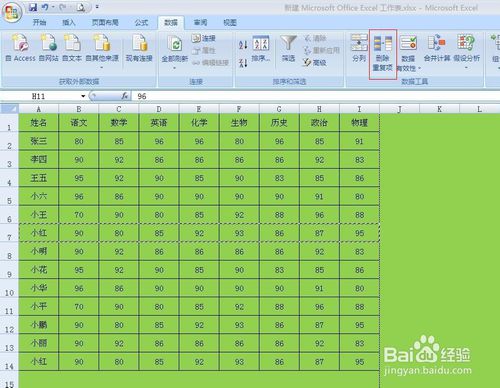Viewport: 500px width, 388px height.
Task: Click 分列 text to columns
Action: pyautogui.click(x=359, y=48)
